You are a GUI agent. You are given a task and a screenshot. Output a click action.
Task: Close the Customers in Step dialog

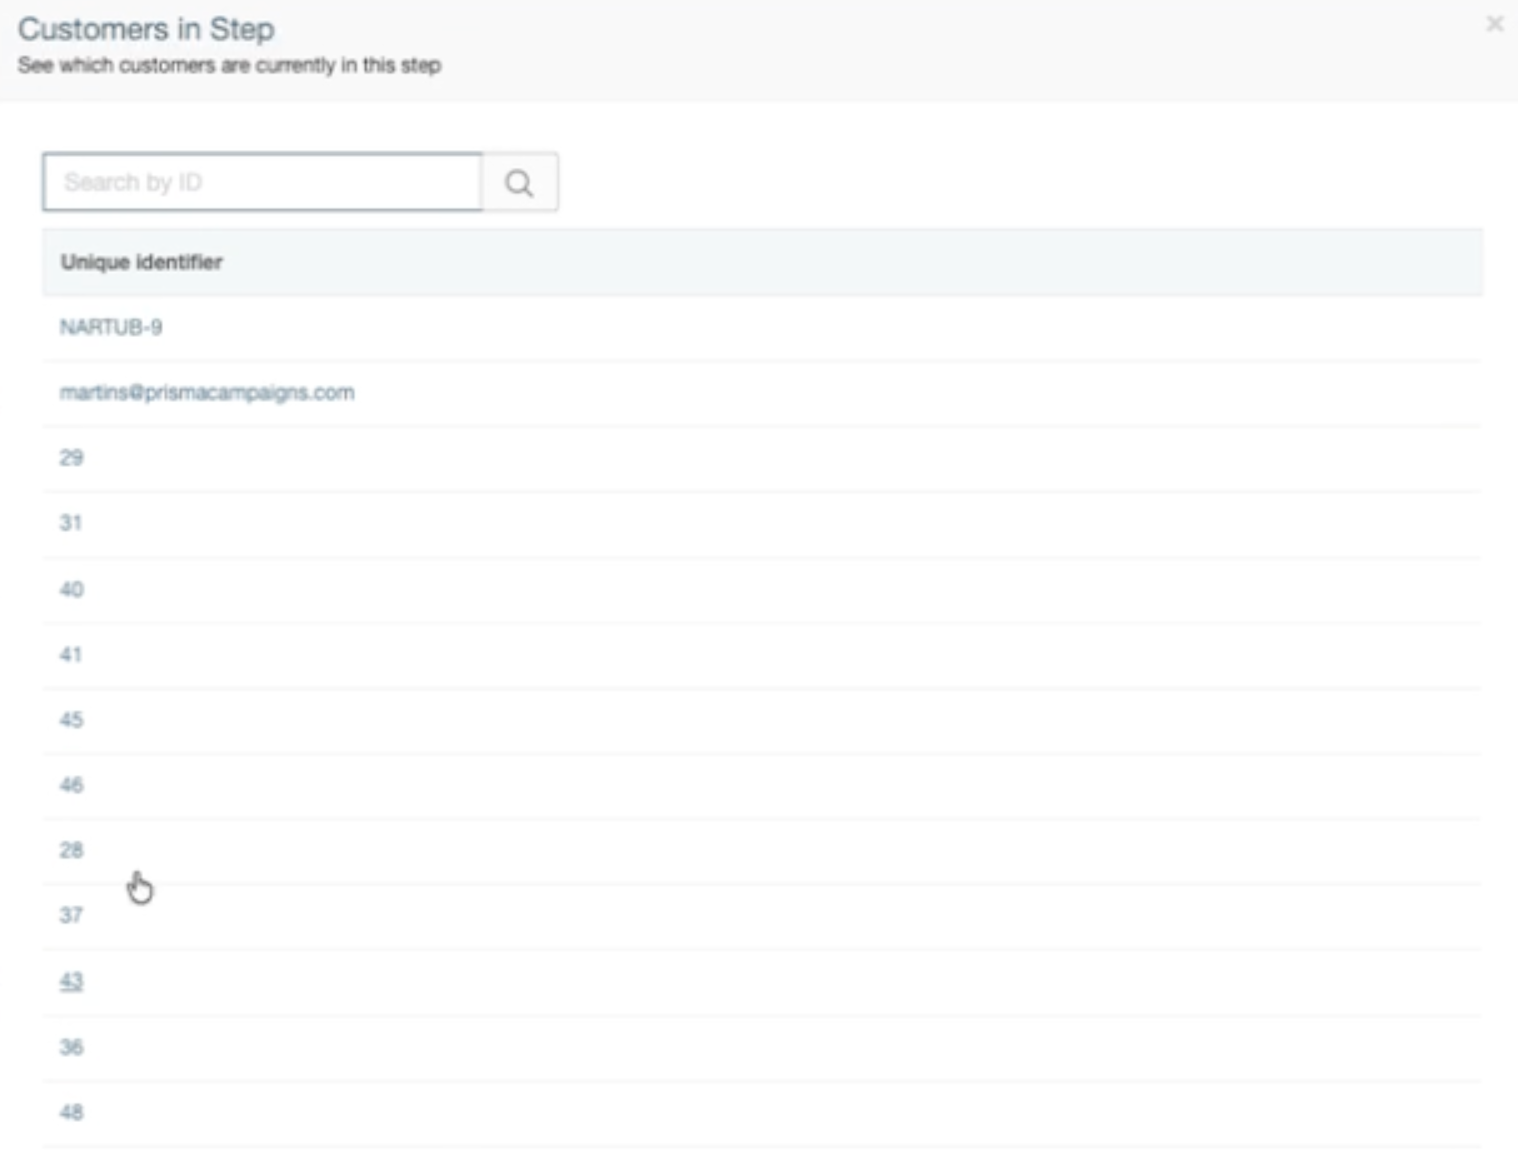[x=1494, y=23]
